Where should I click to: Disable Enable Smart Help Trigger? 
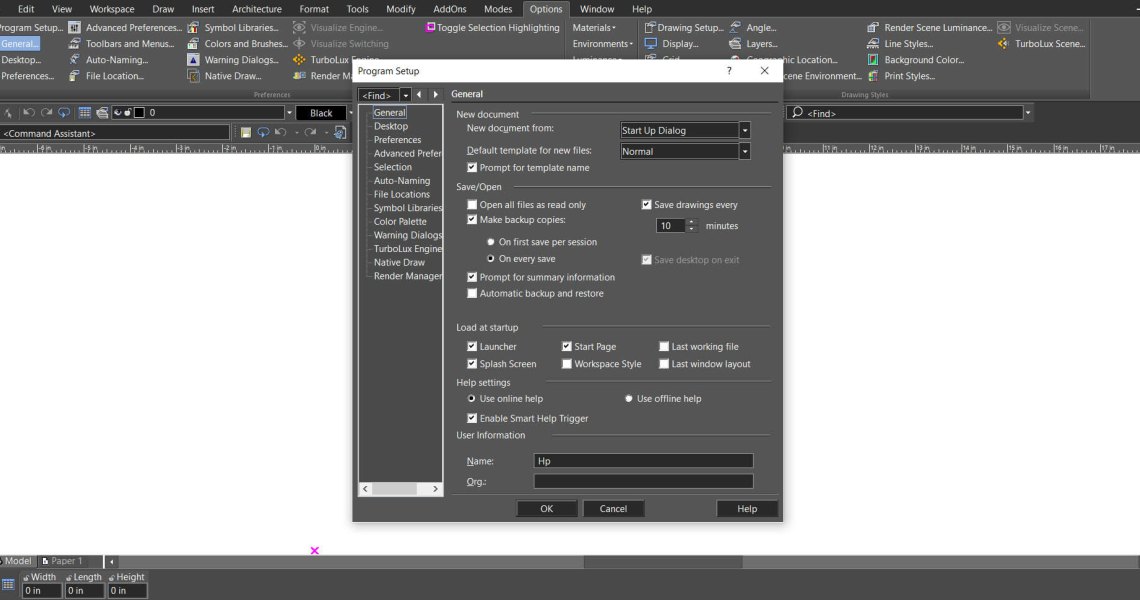click(472, 418)
